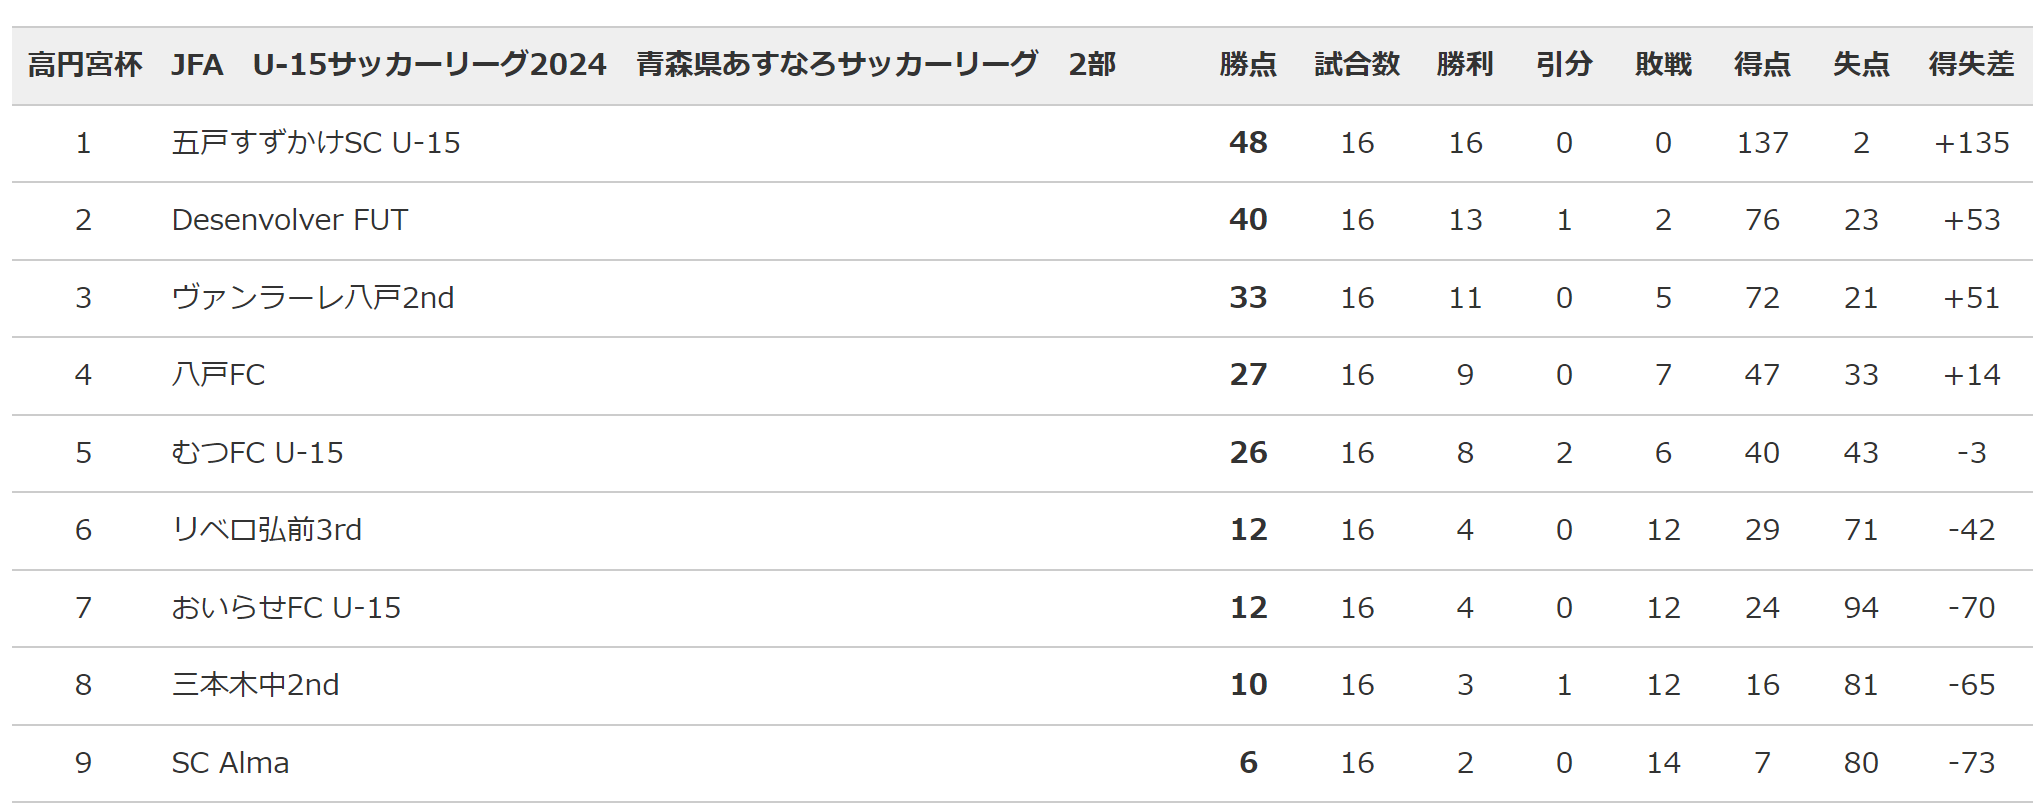
Task: Click the 試合数 column header
Action: 1357,65
